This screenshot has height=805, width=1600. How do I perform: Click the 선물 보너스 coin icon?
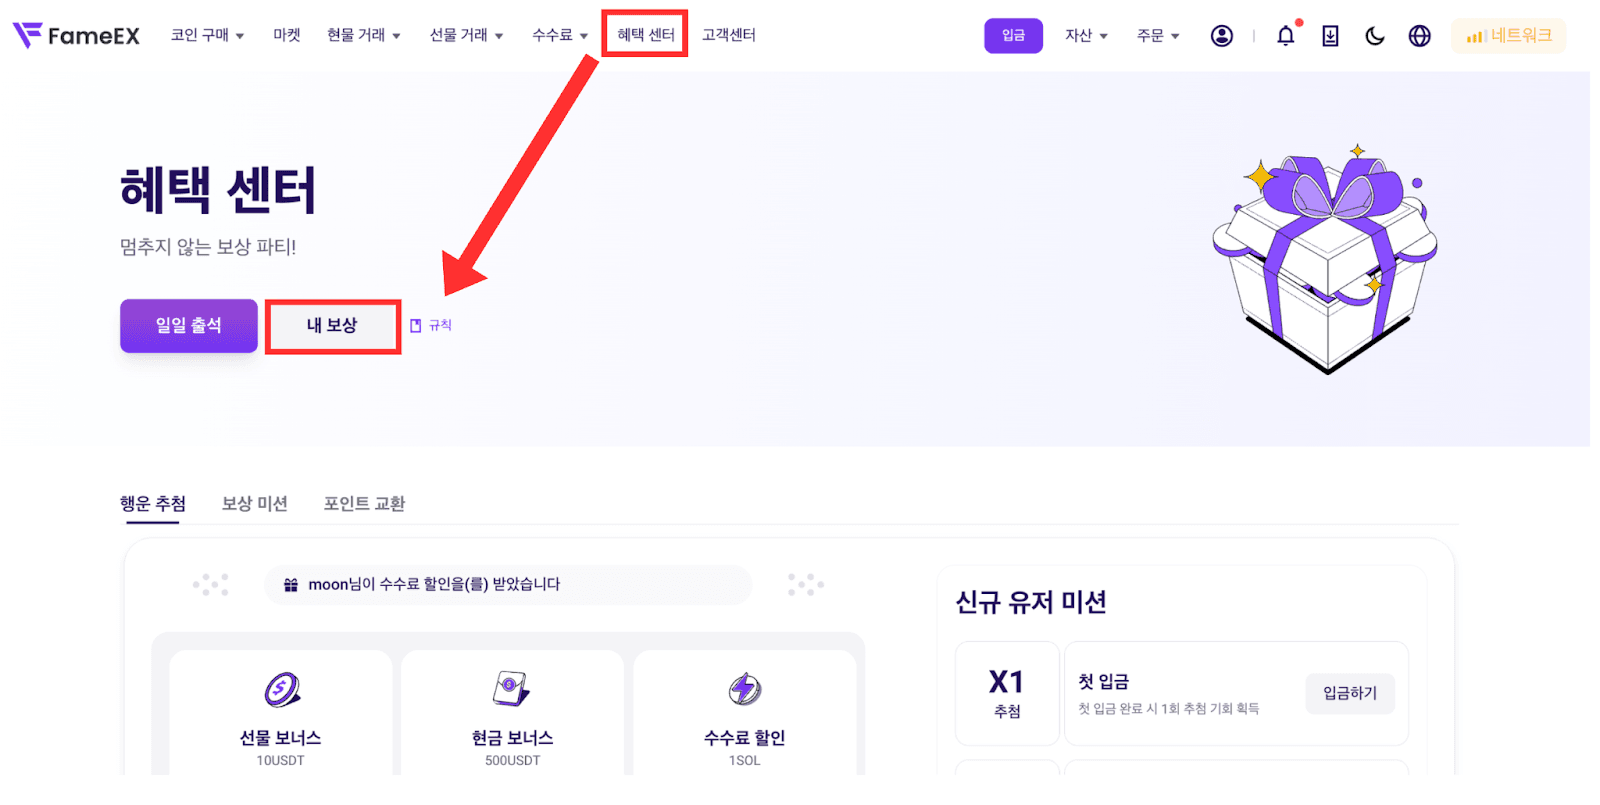[x=281, y=689]
